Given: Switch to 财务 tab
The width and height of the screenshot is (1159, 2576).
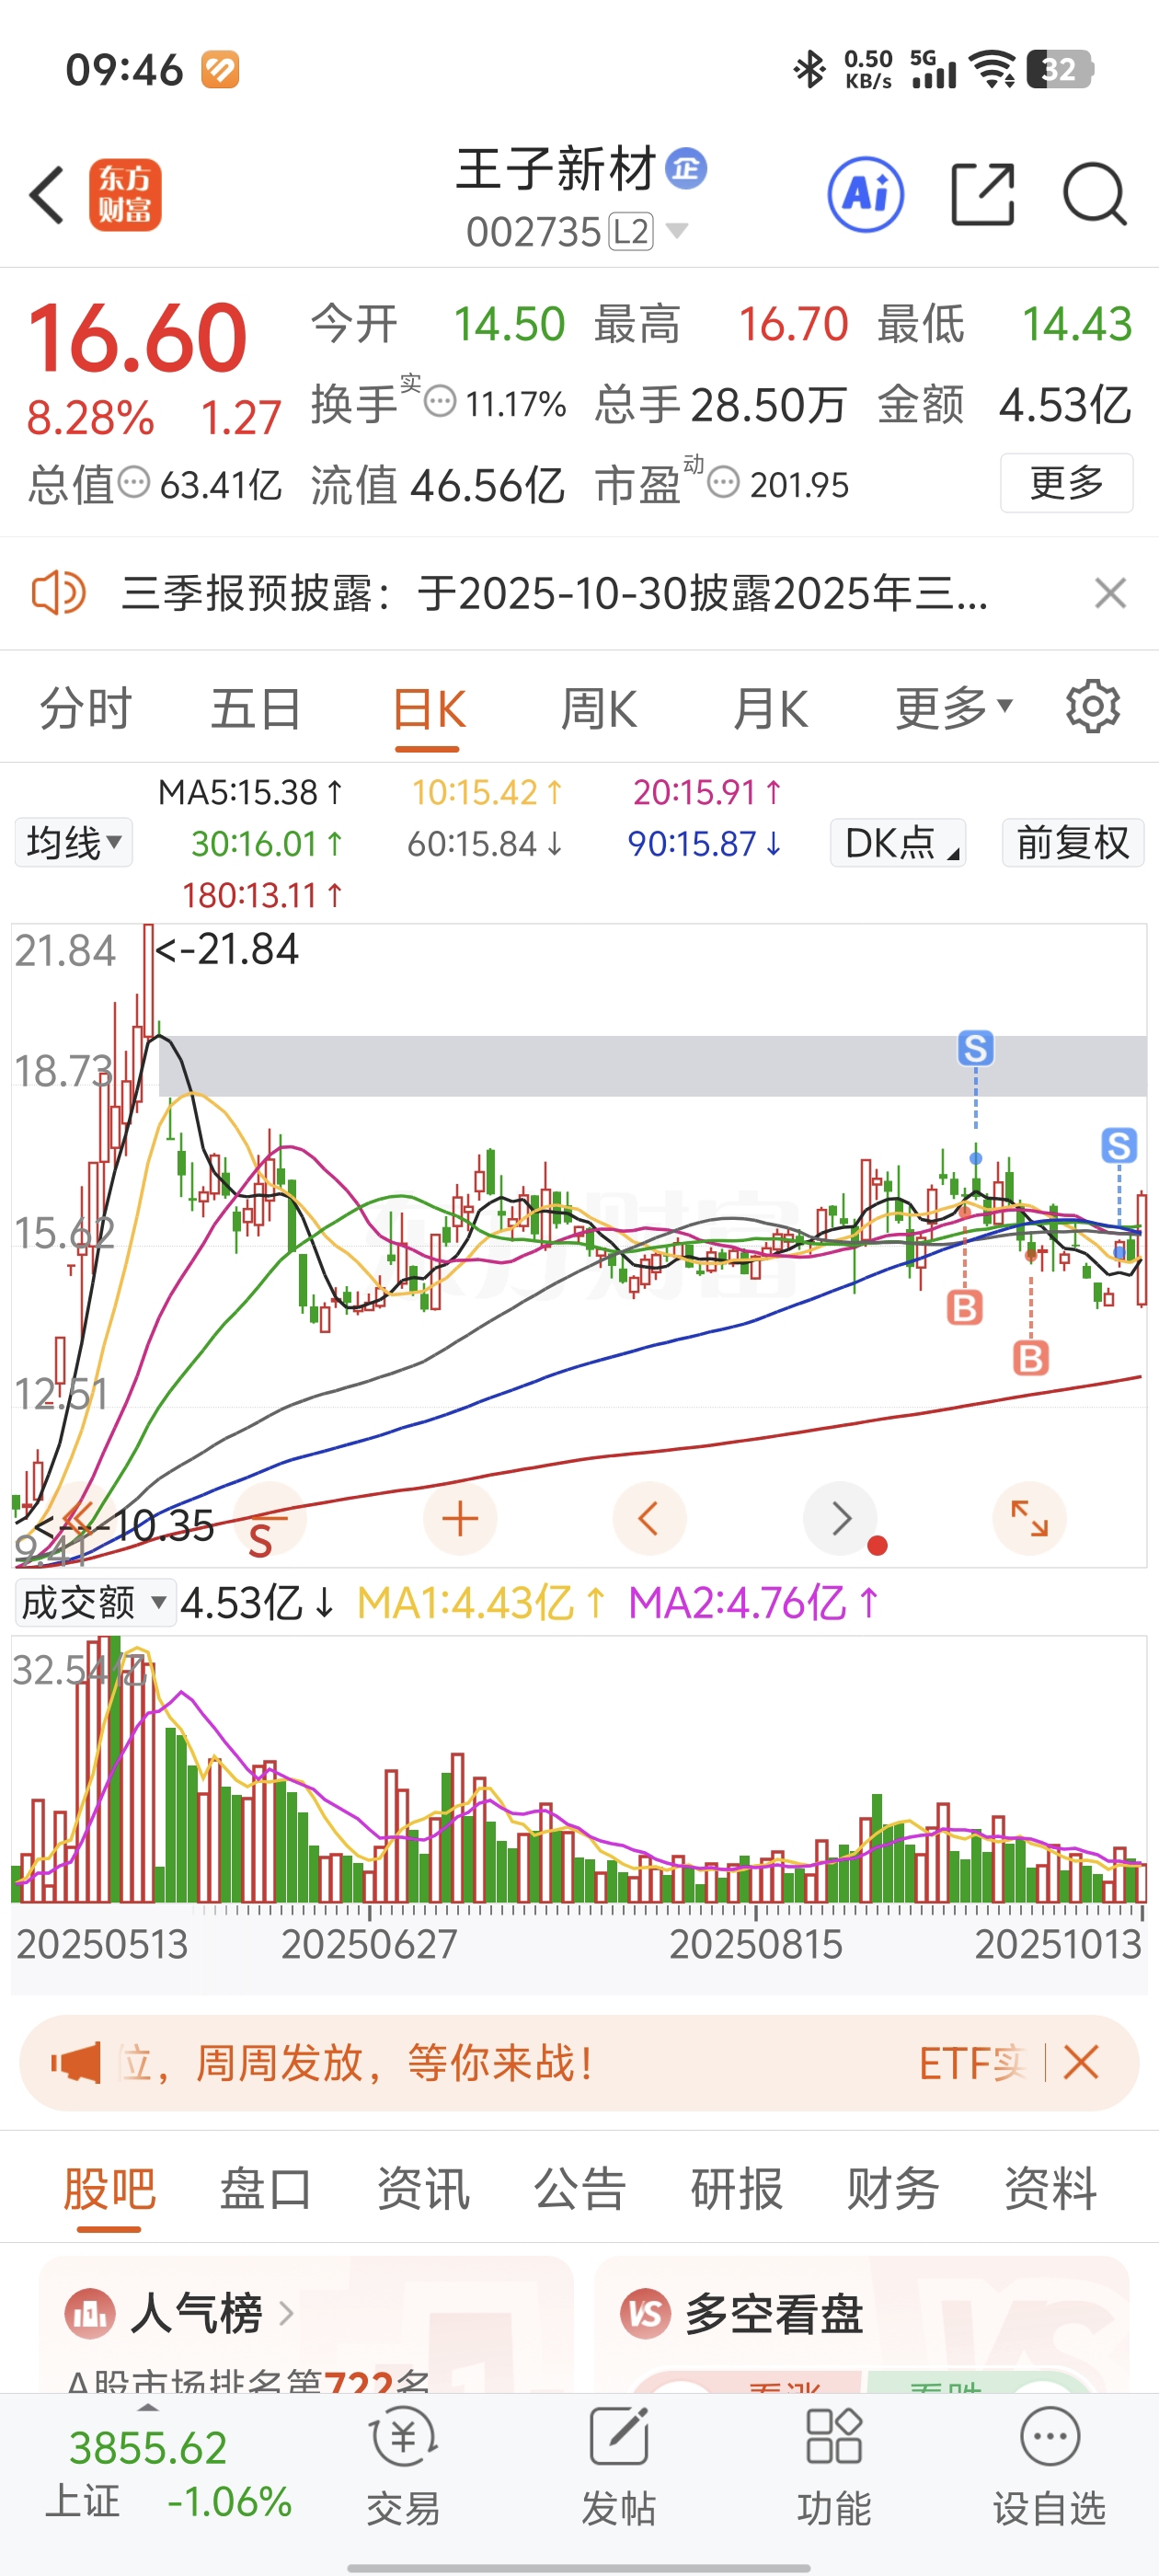Looking at the screenshot, I should (x=893, y=2189).
